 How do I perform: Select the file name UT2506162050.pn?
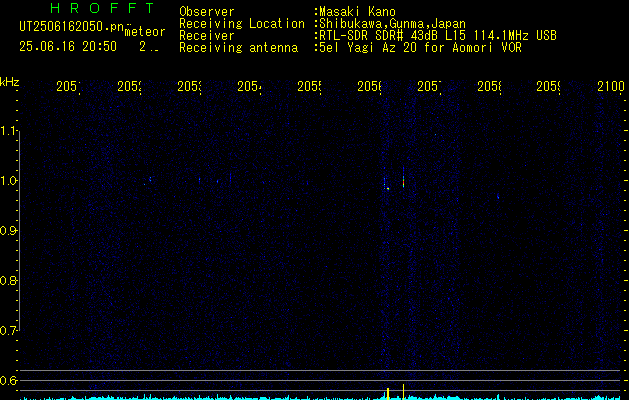coord(71,27)
